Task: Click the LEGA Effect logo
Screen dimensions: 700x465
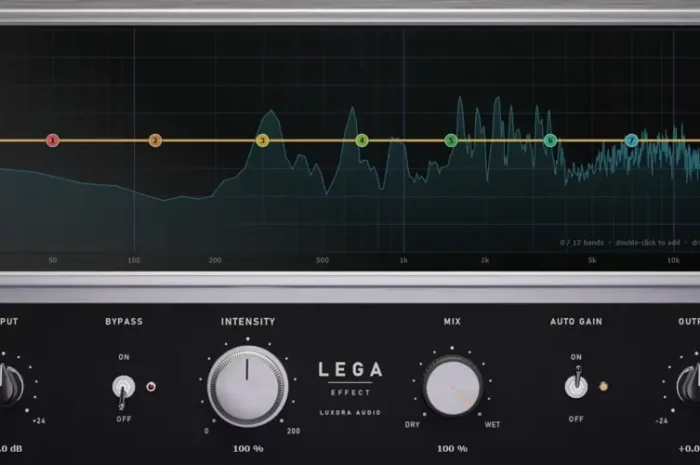Action: coord(350,378)
